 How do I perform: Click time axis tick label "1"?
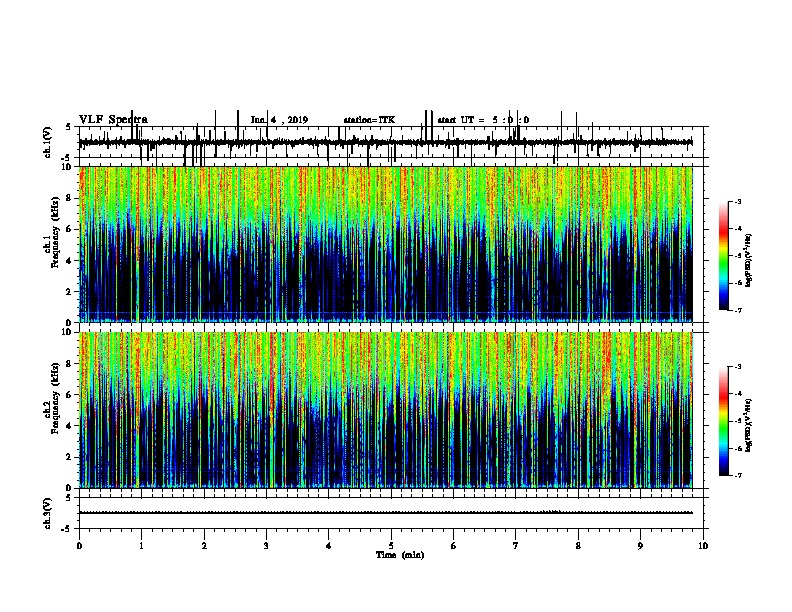[x=141, y=546]
